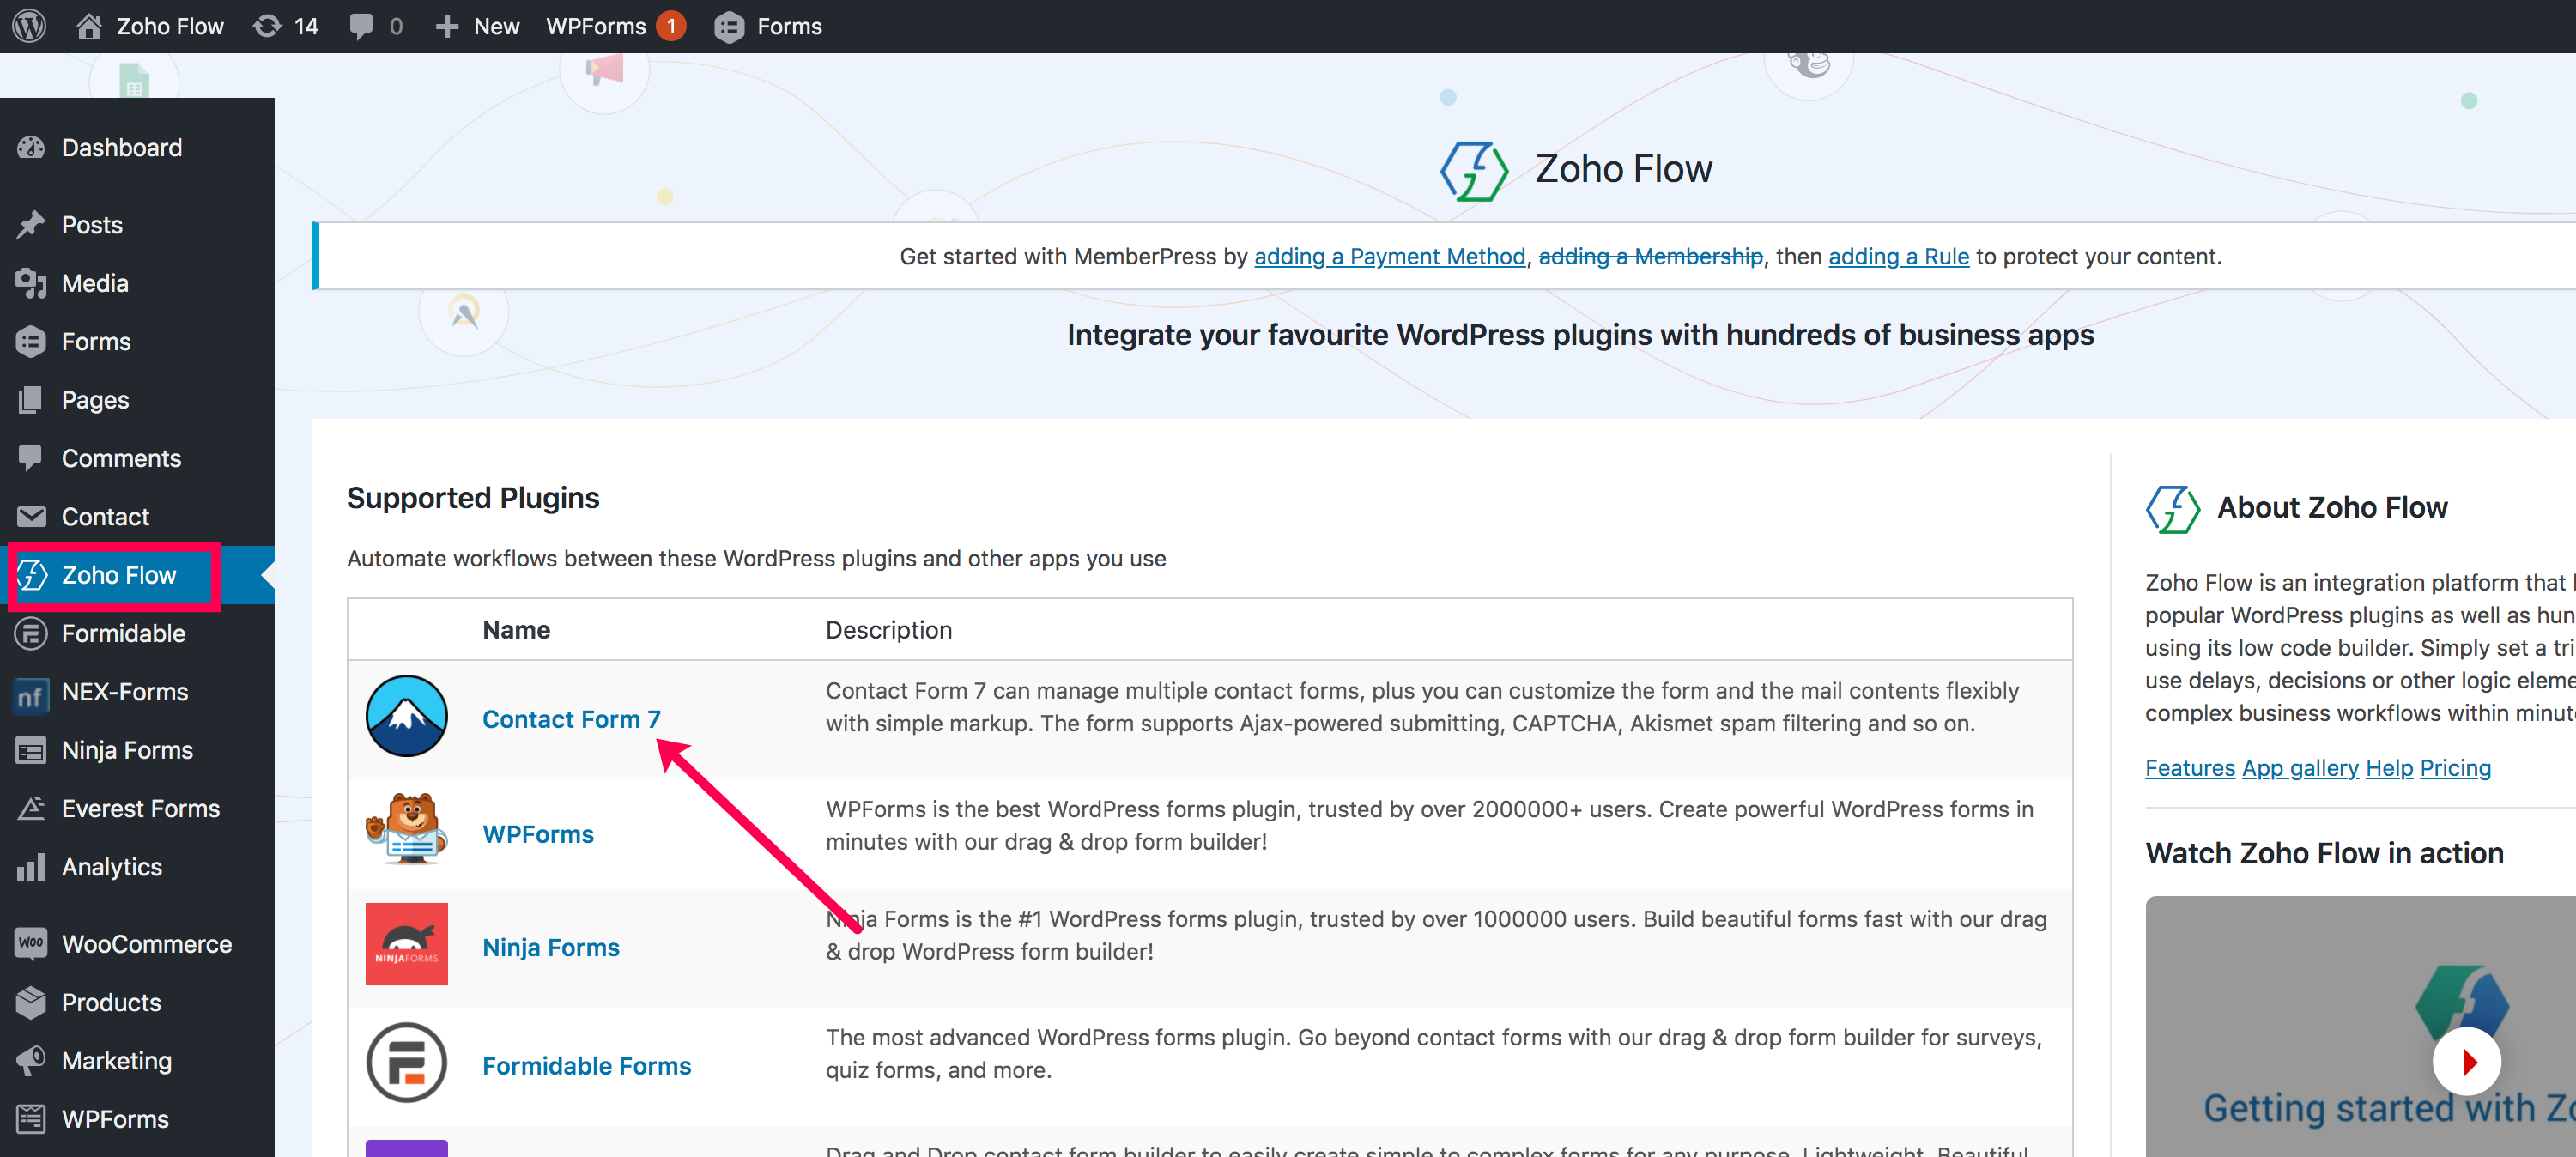Click the Formidable Forms circular logo
This screenshot has width=2576, height=1157.
406,1062
